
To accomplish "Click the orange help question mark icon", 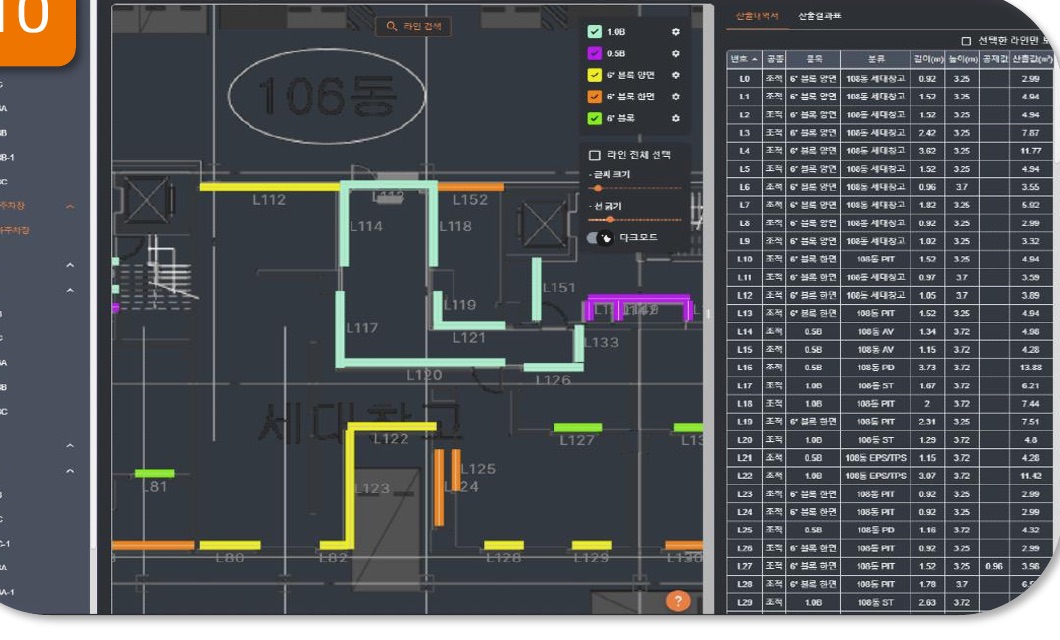I will (x=678, y=600).
